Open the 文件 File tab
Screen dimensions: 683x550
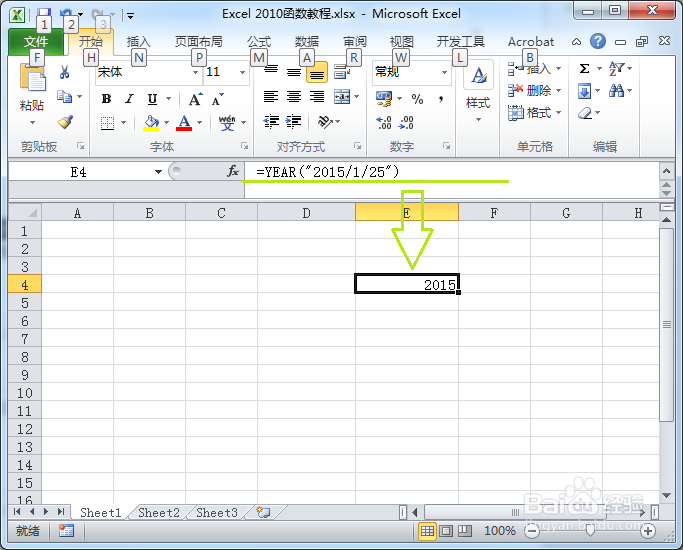point(36,42)
